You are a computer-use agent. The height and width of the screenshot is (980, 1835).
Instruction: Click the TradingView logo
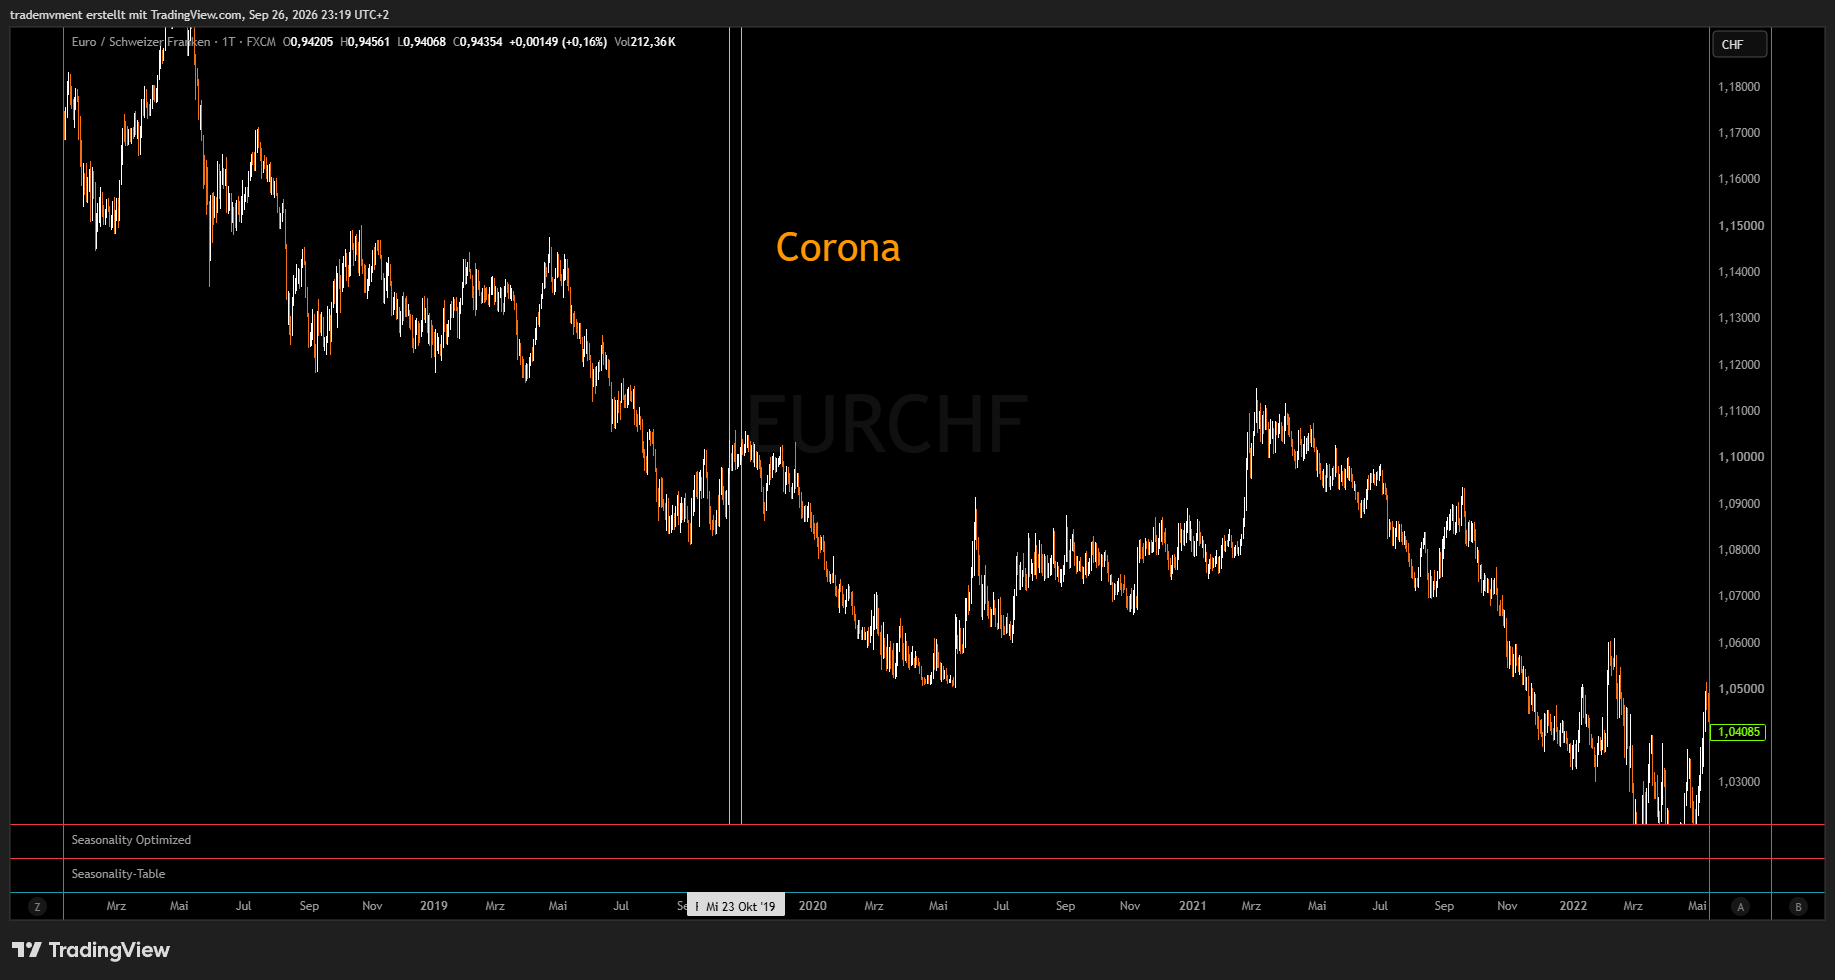91,950
